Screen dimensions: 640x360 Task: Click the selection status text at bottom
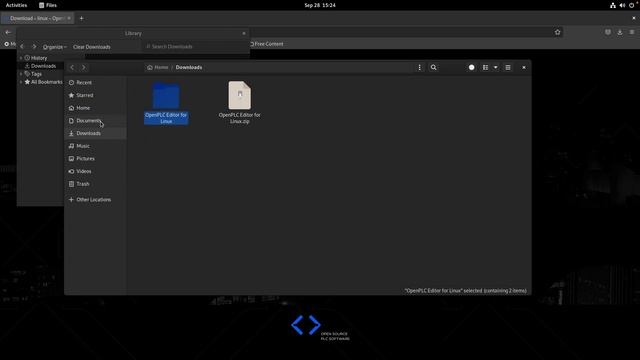[466, 291]
